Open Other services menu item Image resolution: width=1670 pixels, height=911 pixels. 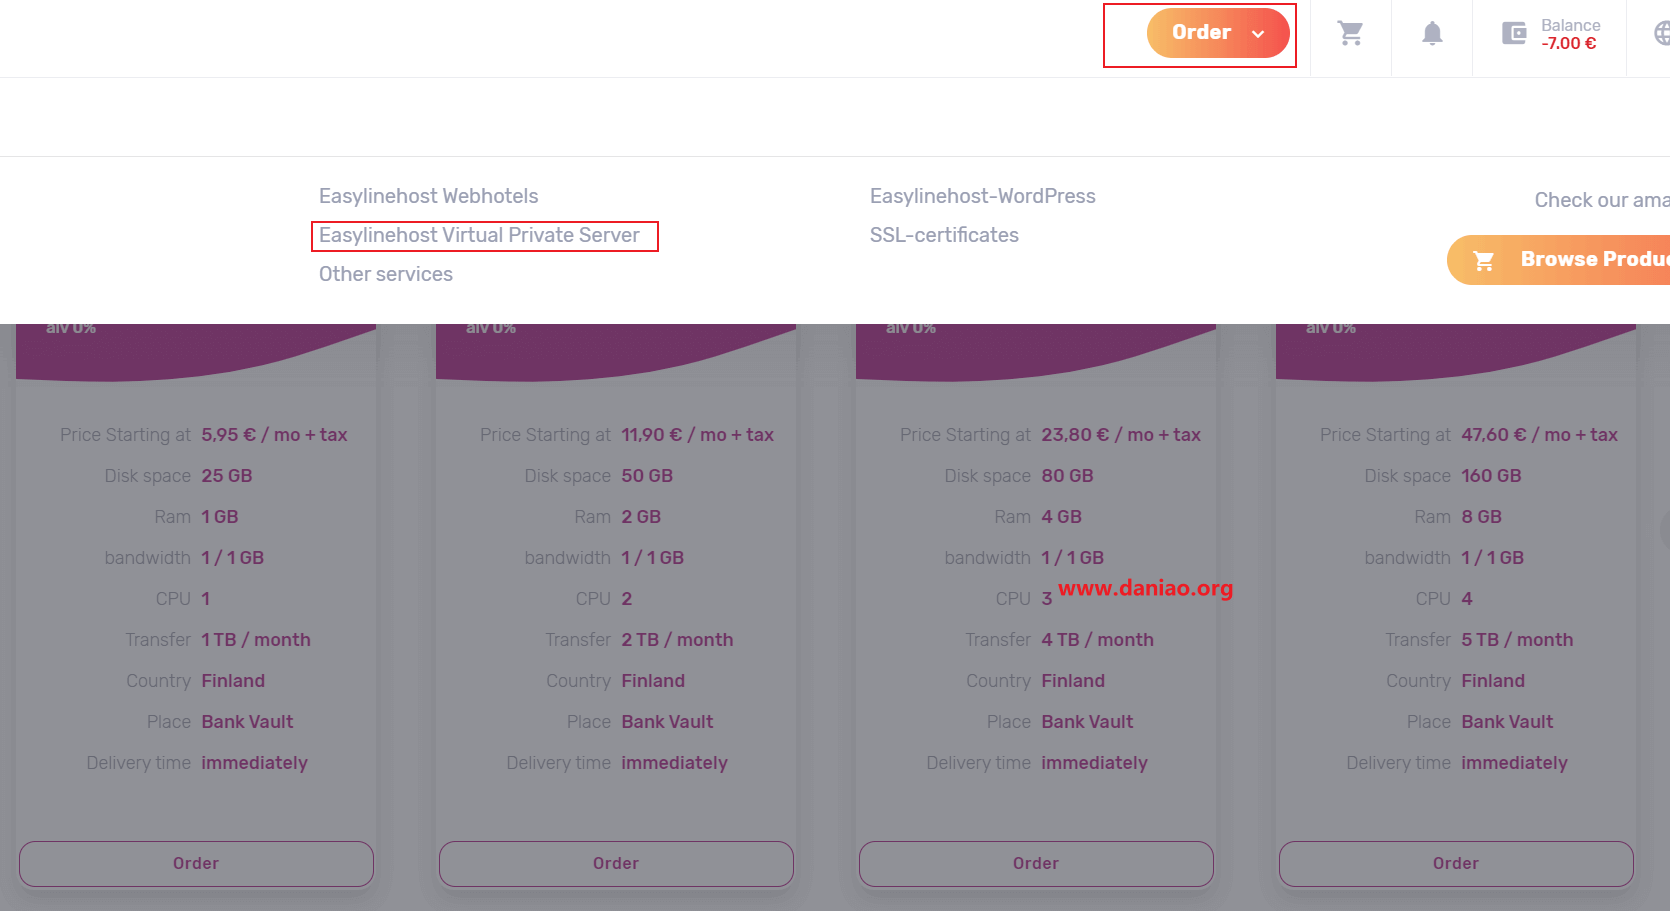pos(386,274)
